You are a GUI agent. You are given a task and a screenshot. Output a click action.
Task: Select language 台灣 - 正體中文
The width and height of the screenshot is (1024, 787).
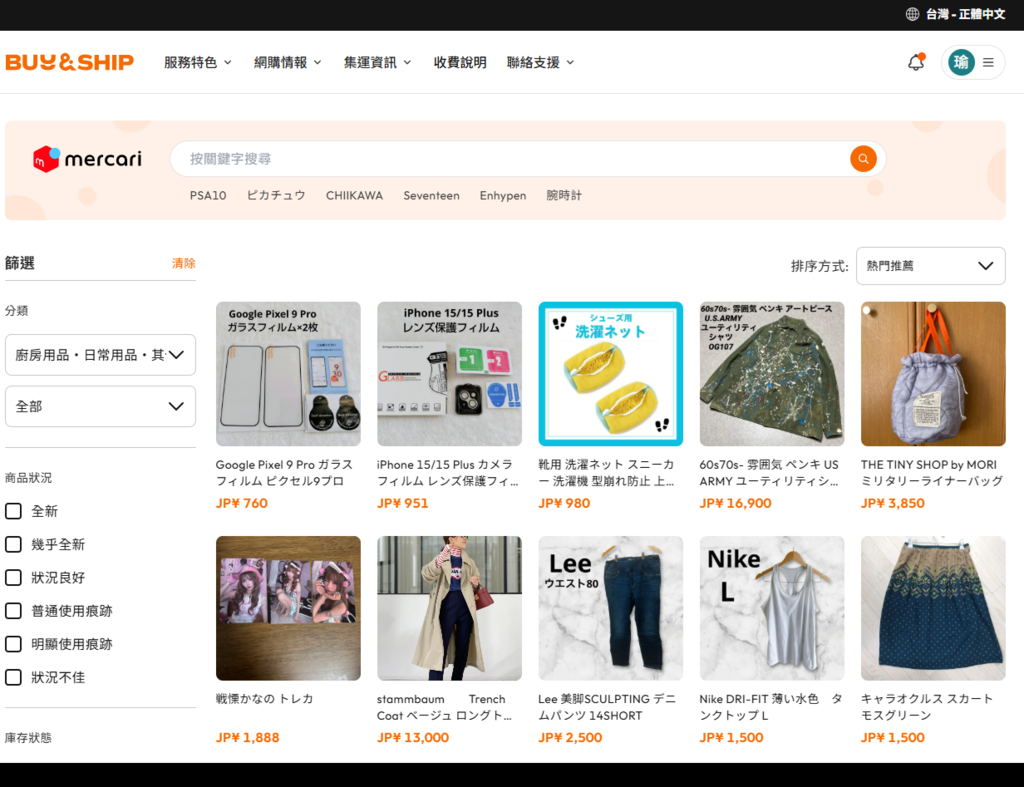(965, 14)
